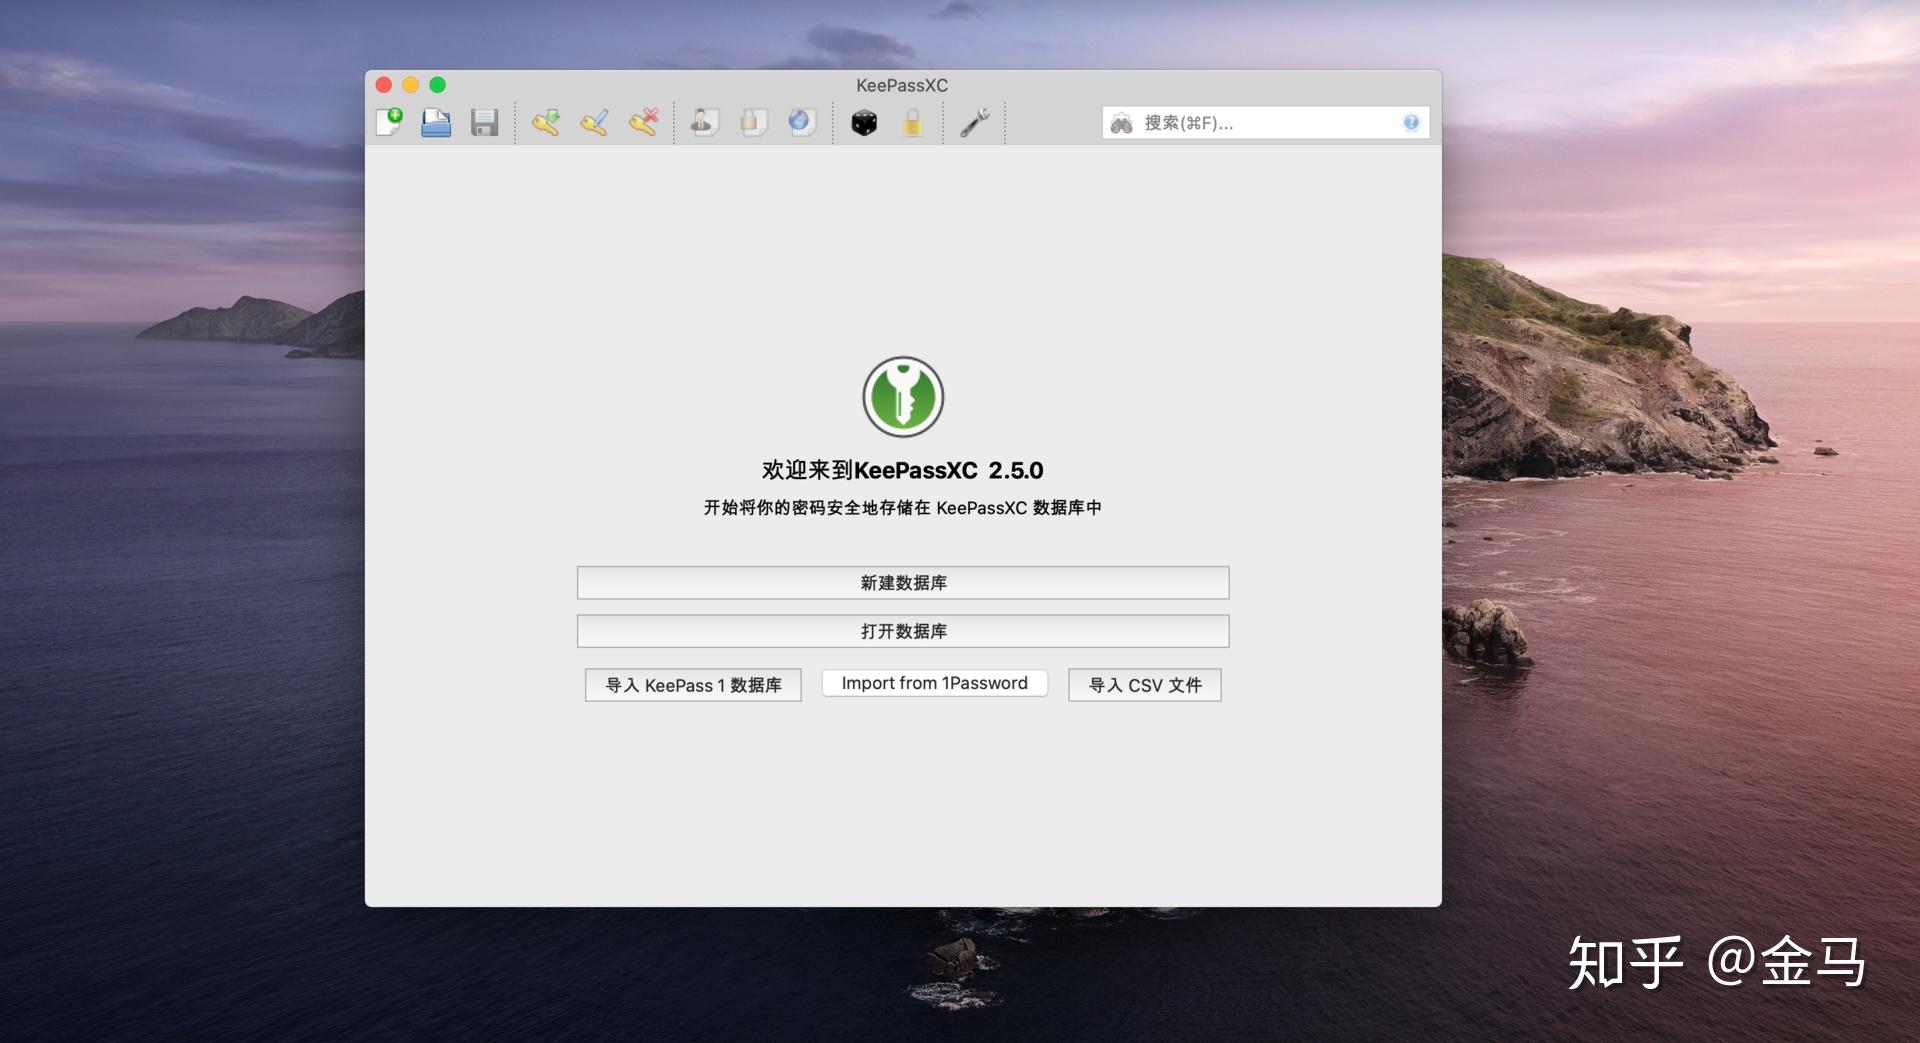Click the help question mark in search bar

1411,122
